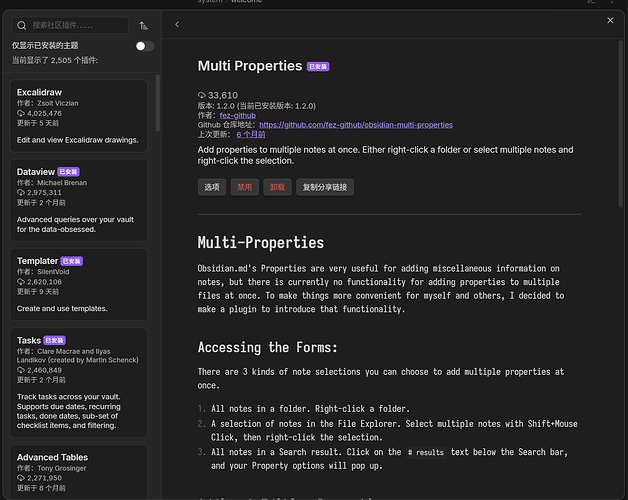Image resolution: width=628 pixels, height=500 pixels.
Task: Click the installed badge on Templater
Action: [72, 261]
